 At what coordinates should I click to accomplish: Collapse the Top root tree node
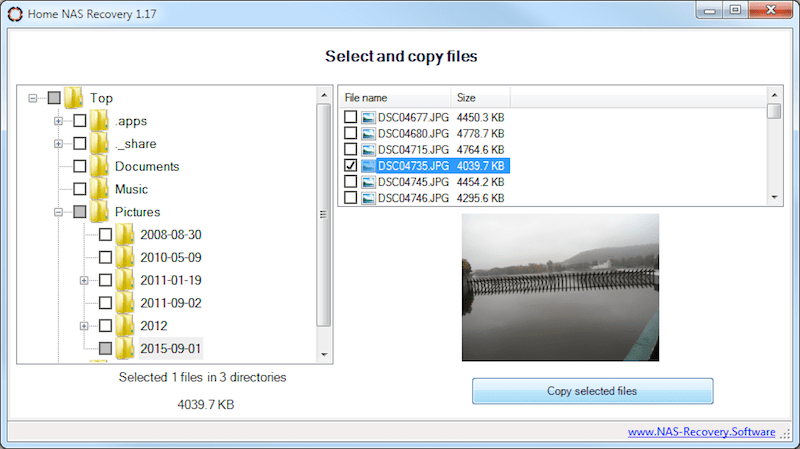pos(33,98)
